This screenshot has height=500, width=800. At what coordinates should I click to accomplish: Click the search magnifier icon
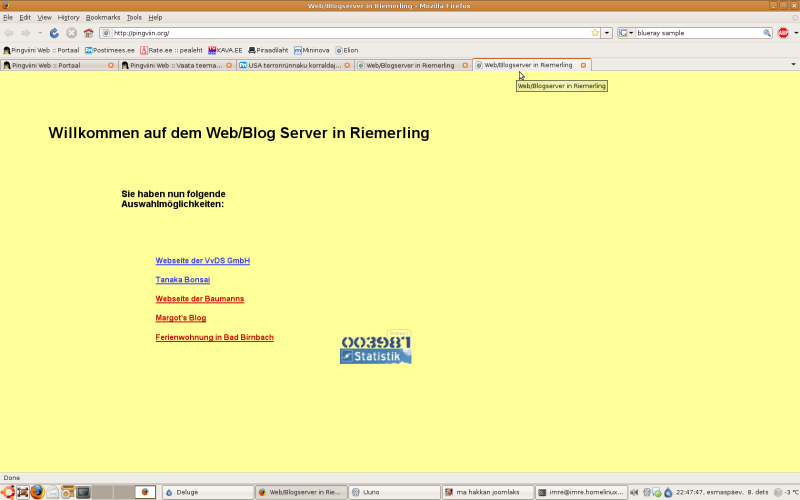(767, 33)
